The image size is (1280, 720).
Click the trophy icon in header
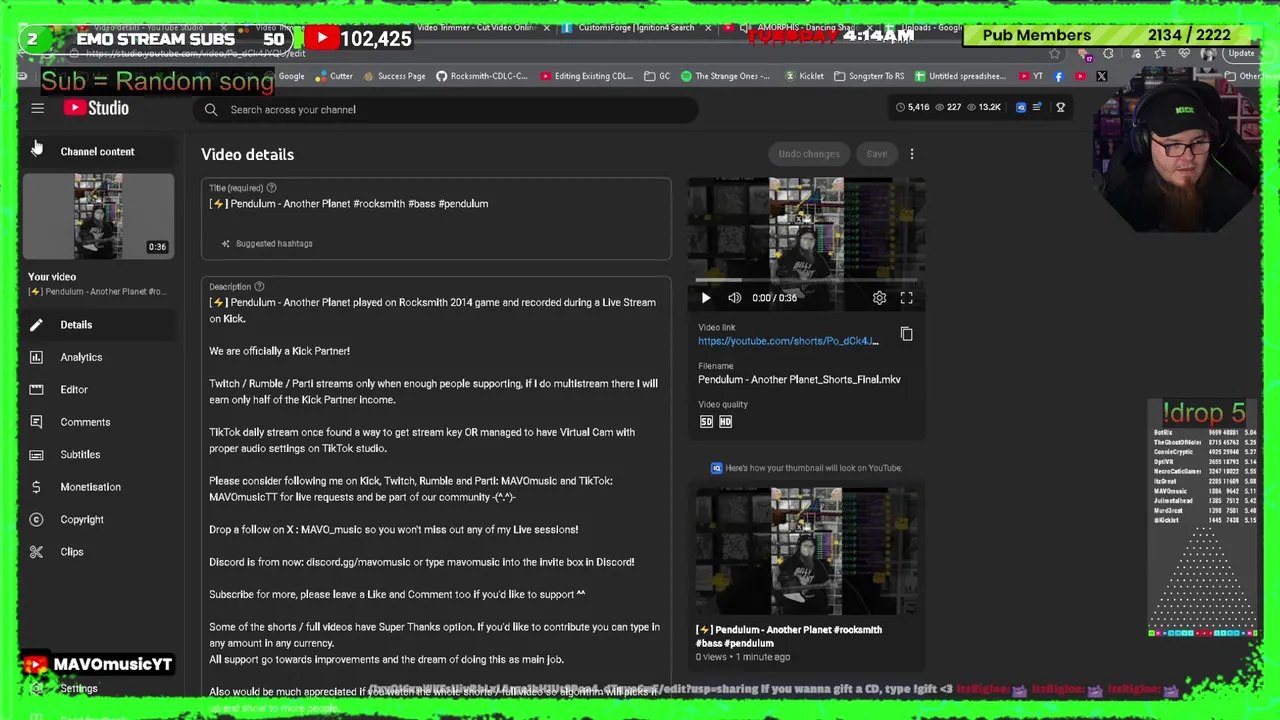point(1061,107)
